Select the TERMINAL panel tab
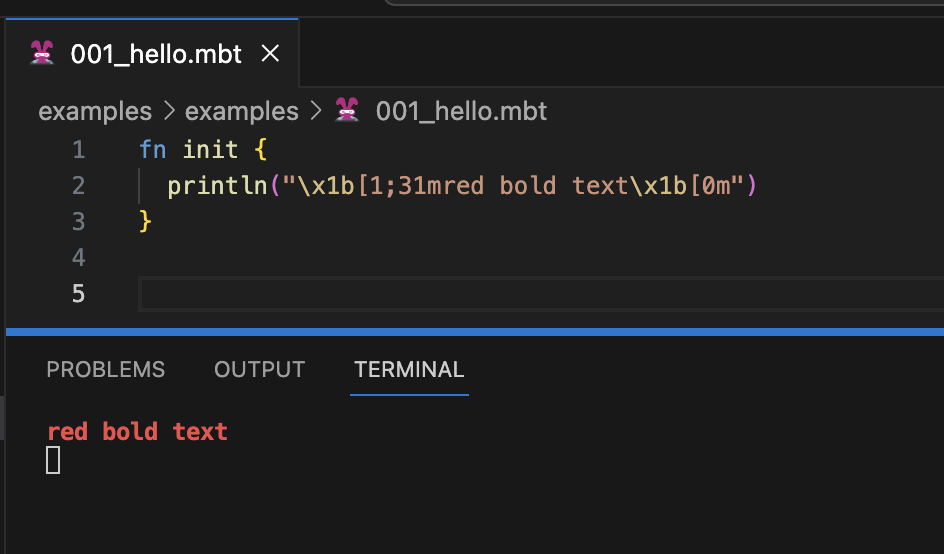Viewport: 944px width, 554px height. tap(409, 370)
